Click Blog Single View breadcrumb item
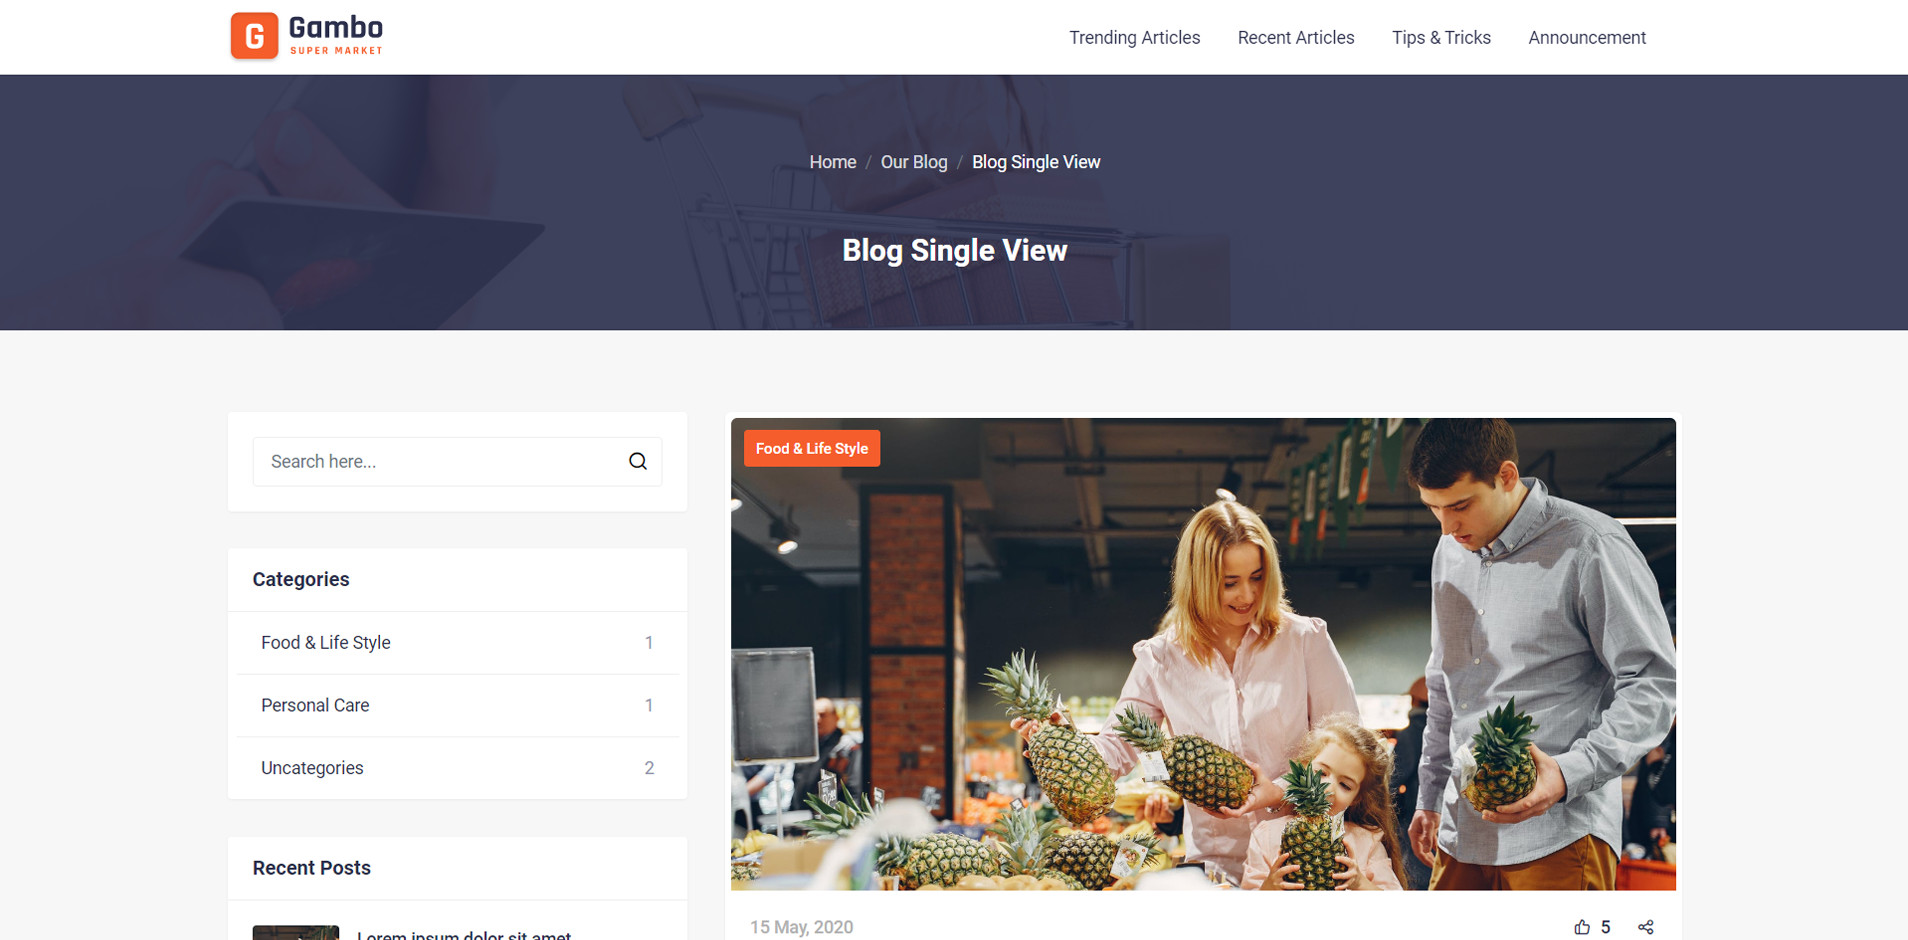 pos(1036,162)
